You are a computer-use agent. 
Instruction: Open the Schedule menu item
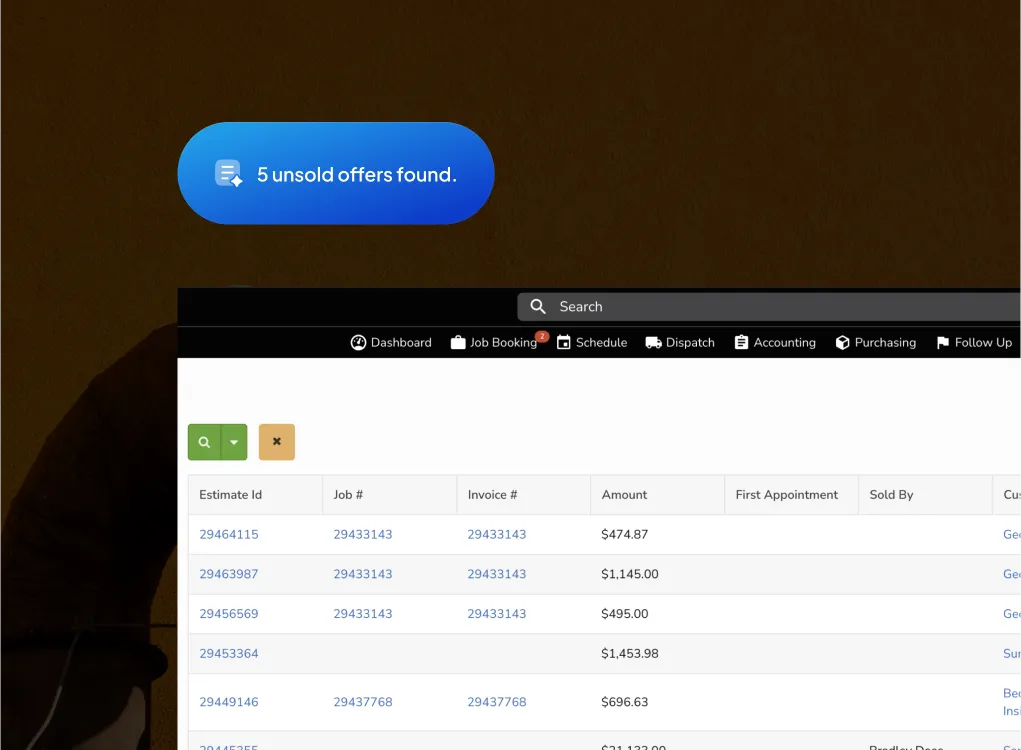tap(592, 342)
